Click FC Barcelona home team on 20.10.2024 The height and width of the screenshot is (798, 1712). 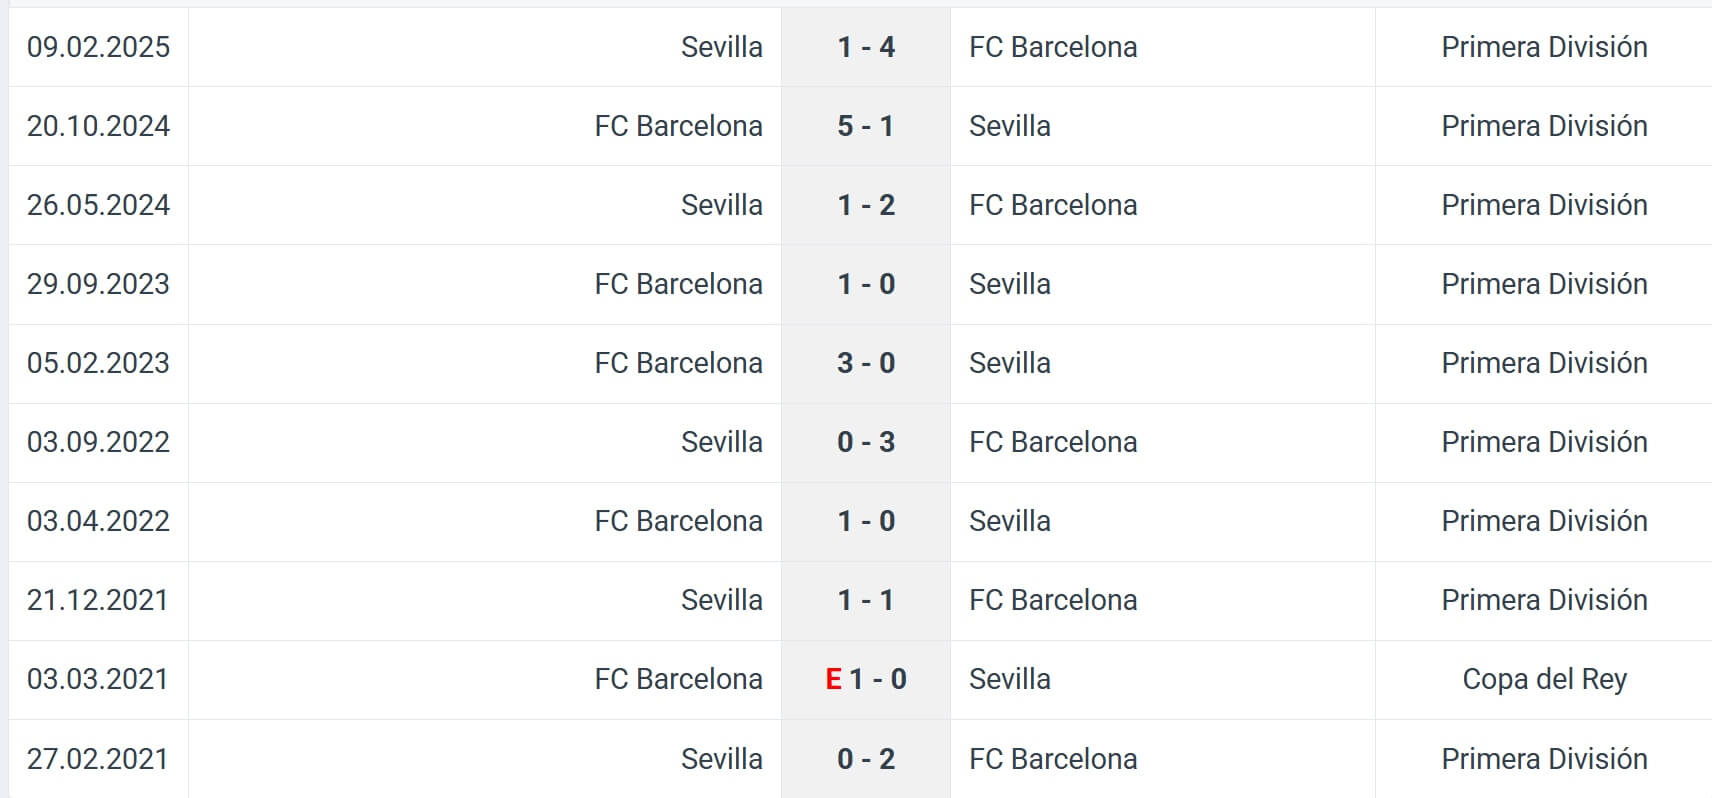pyautogui.click(x=678, y=126)
